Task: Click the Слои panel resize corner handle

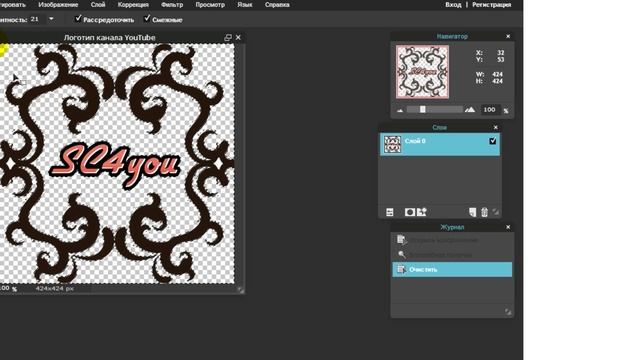Action: 496,211
